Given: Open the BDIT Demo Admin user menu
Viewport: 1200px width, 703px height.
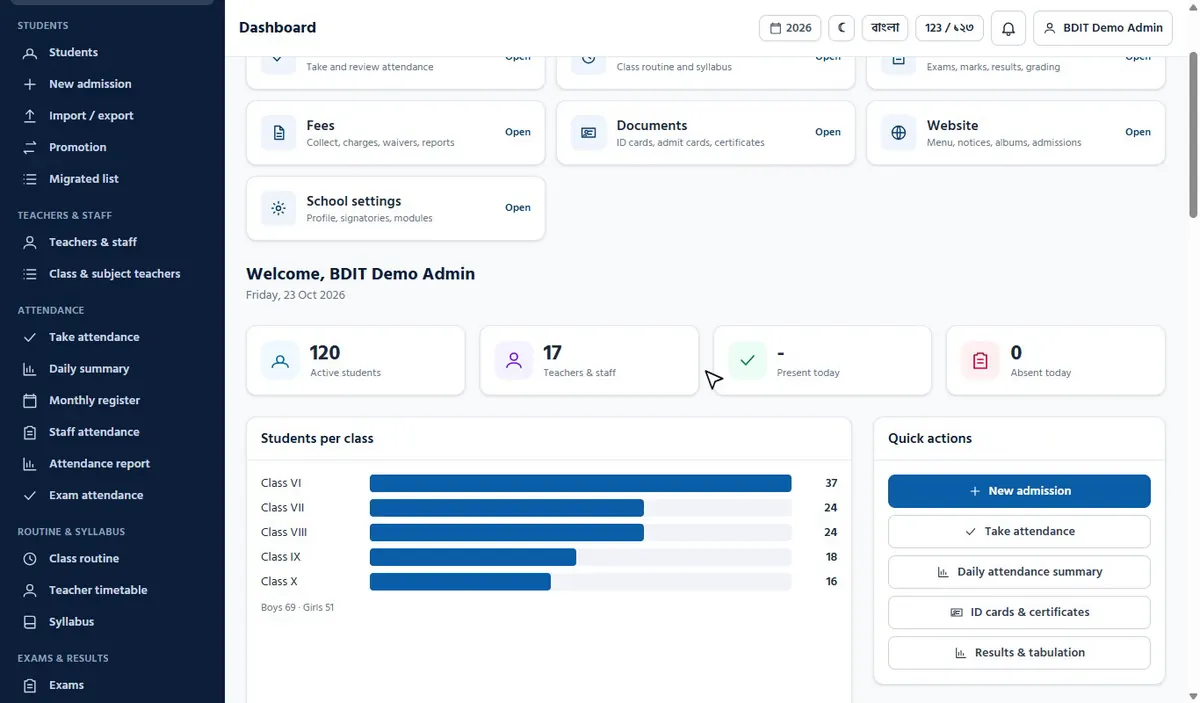Looking at the screenshot, I should point(1103,28).
